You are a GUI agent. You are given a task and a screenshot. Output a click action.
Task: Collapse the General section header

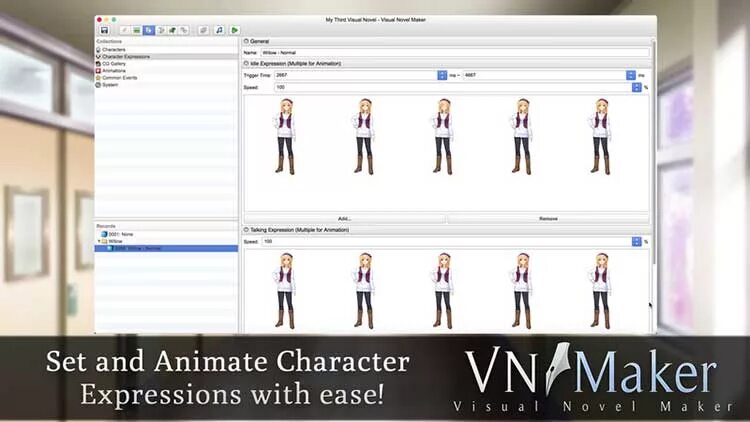pyautogui.click(x=246, y=41)
